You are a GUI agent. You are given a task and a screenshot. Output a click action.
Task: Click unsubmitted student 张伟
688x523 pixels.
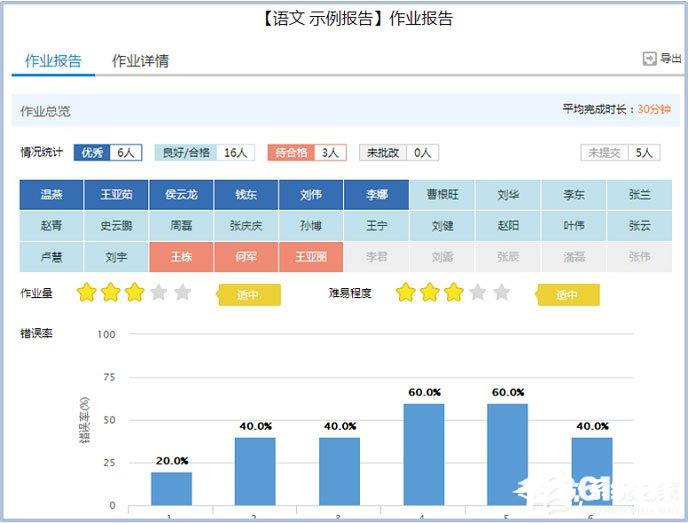point(640,257)
